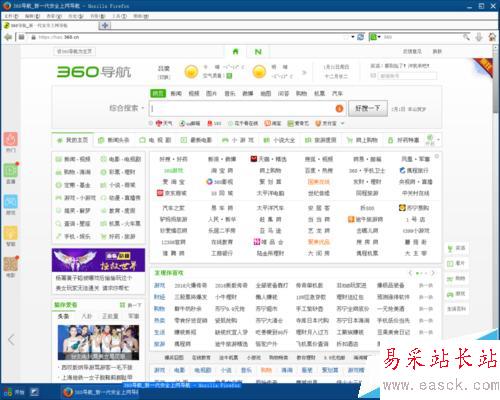This screenshot has height=400, width=500.
Task: Click the 好搜一下 search button
Action: (x=368, y=108)
